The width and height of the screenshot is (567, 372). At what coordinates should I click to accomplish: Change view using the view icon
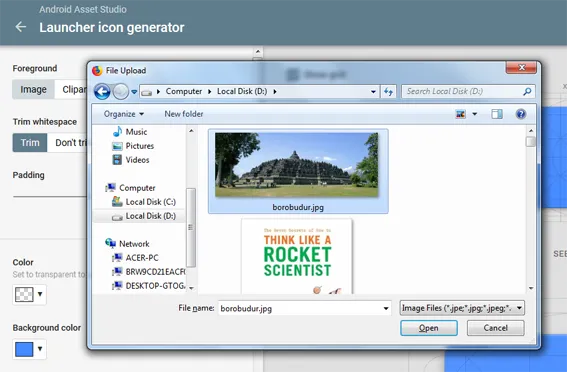(x=460, y=114)
